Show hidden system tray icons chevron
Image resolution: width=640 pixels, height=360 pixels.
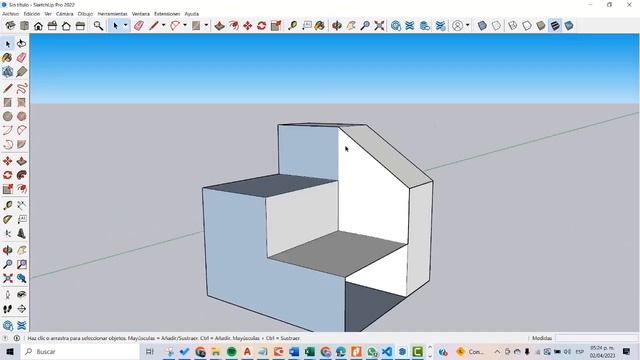click(x=497, y=351)
